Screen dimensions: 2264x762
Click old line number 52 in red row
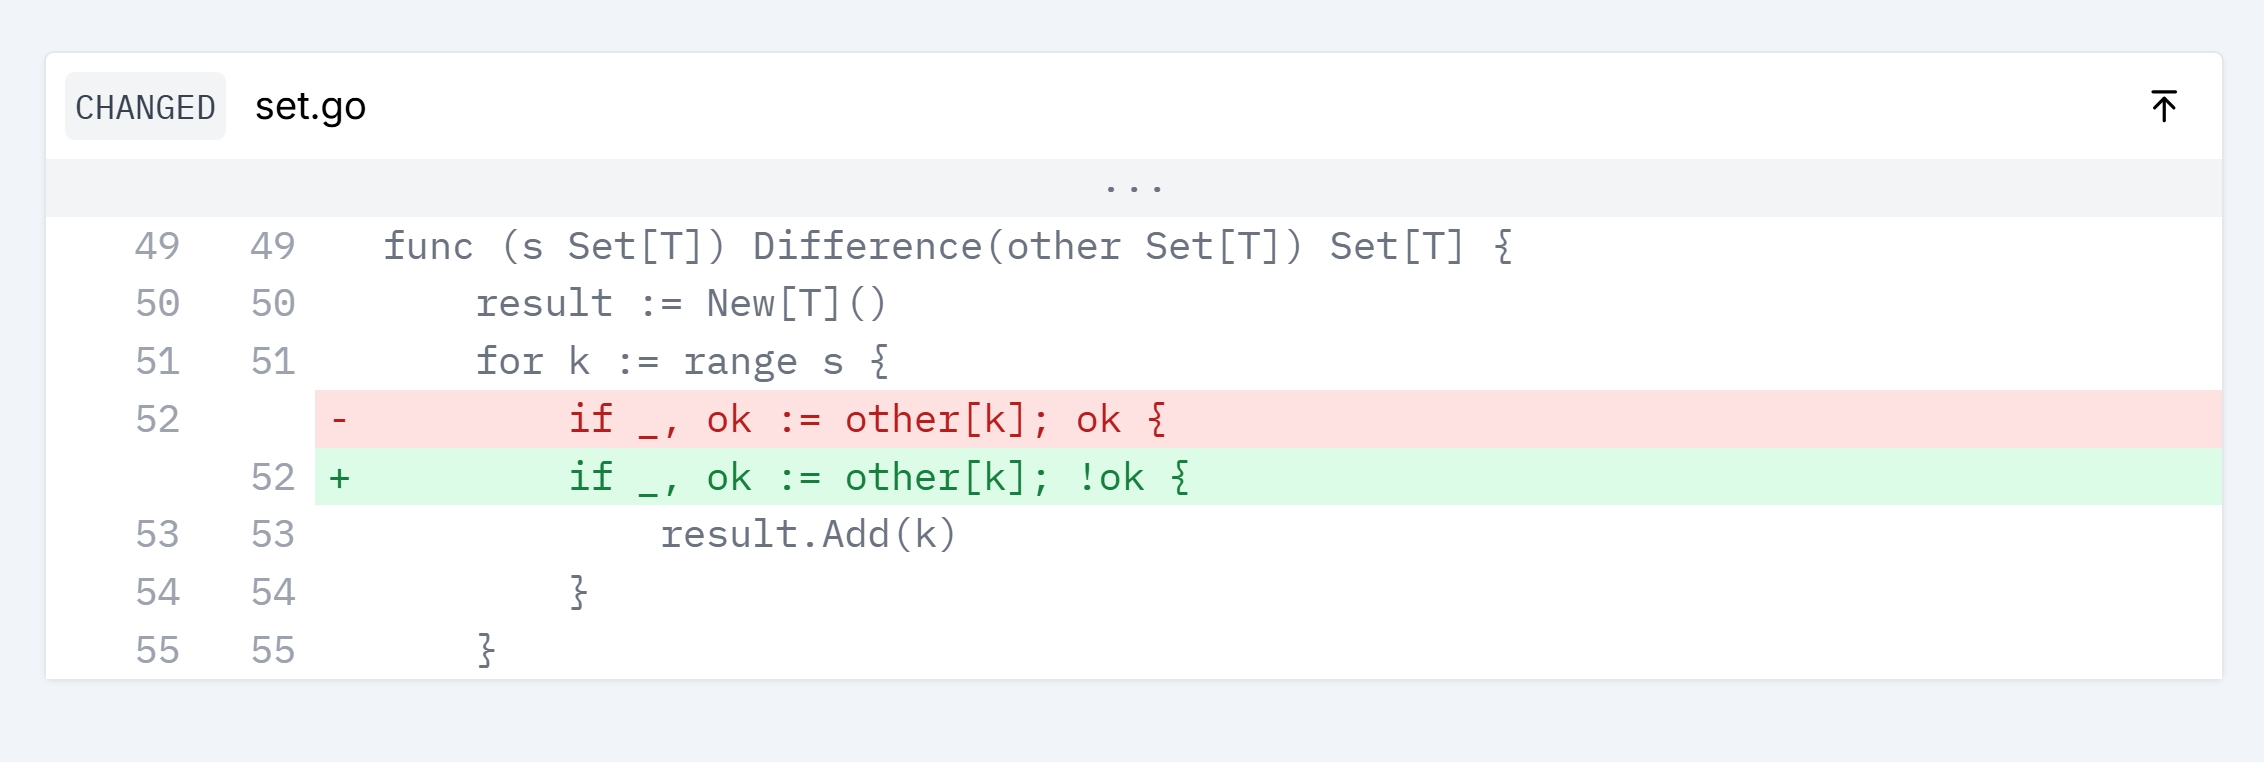point(157,419)
